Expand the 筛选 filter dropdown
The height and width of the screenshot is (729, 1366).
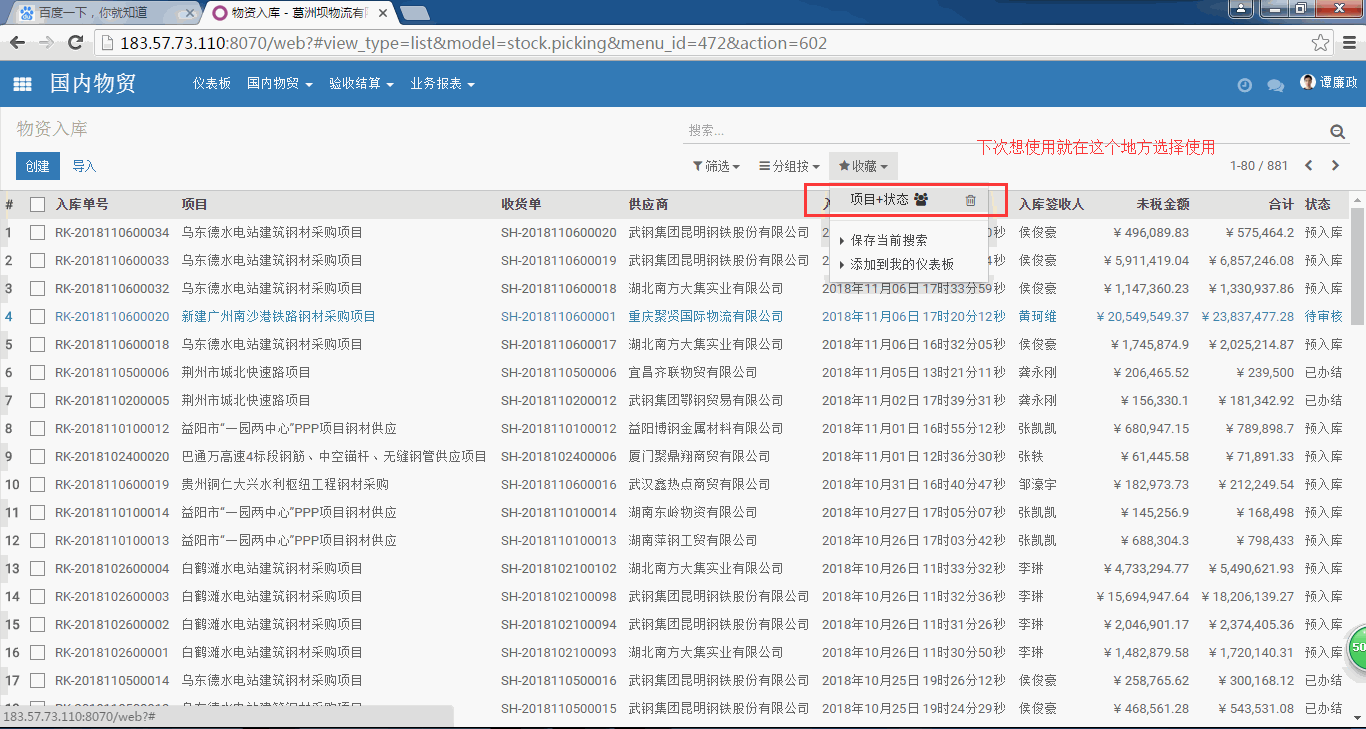pyautogui.click(x=716, y=166)
